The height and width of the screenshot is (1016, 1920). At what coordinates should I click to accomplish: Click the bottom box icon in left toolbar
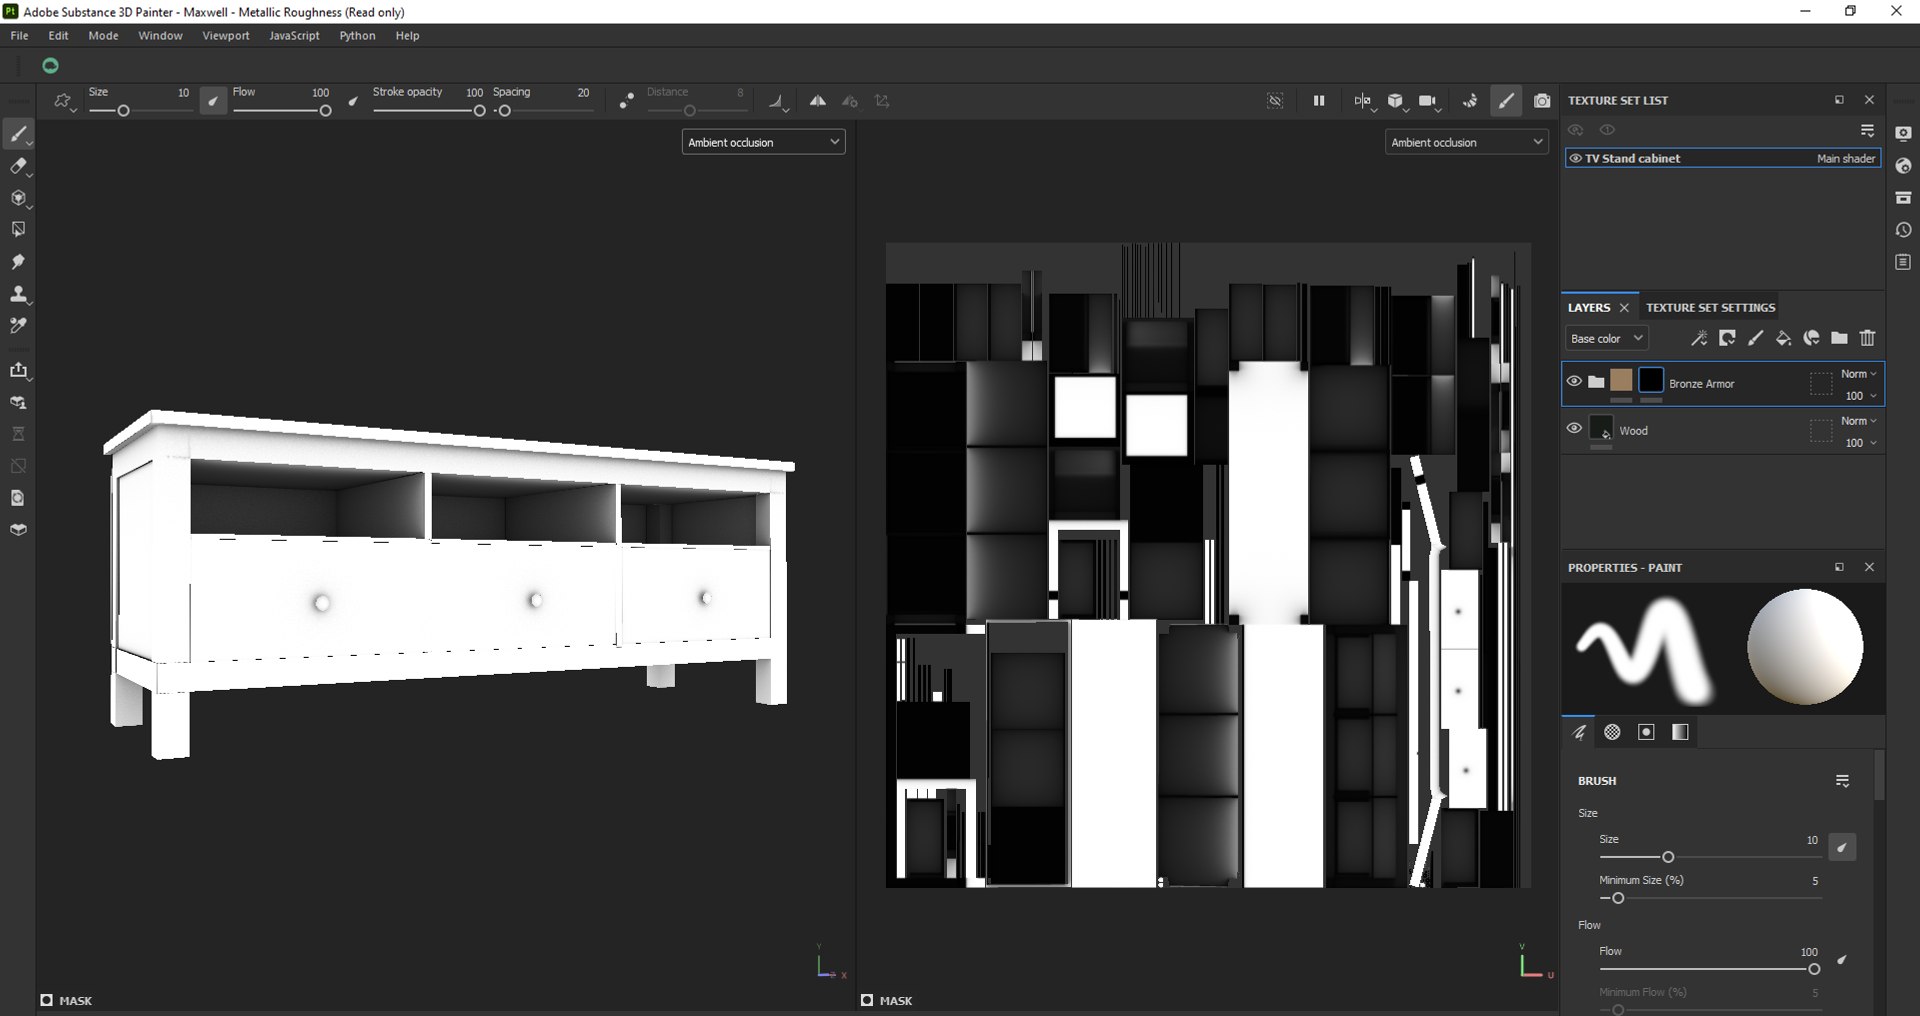pyautogui.click(x=18, y=530)
